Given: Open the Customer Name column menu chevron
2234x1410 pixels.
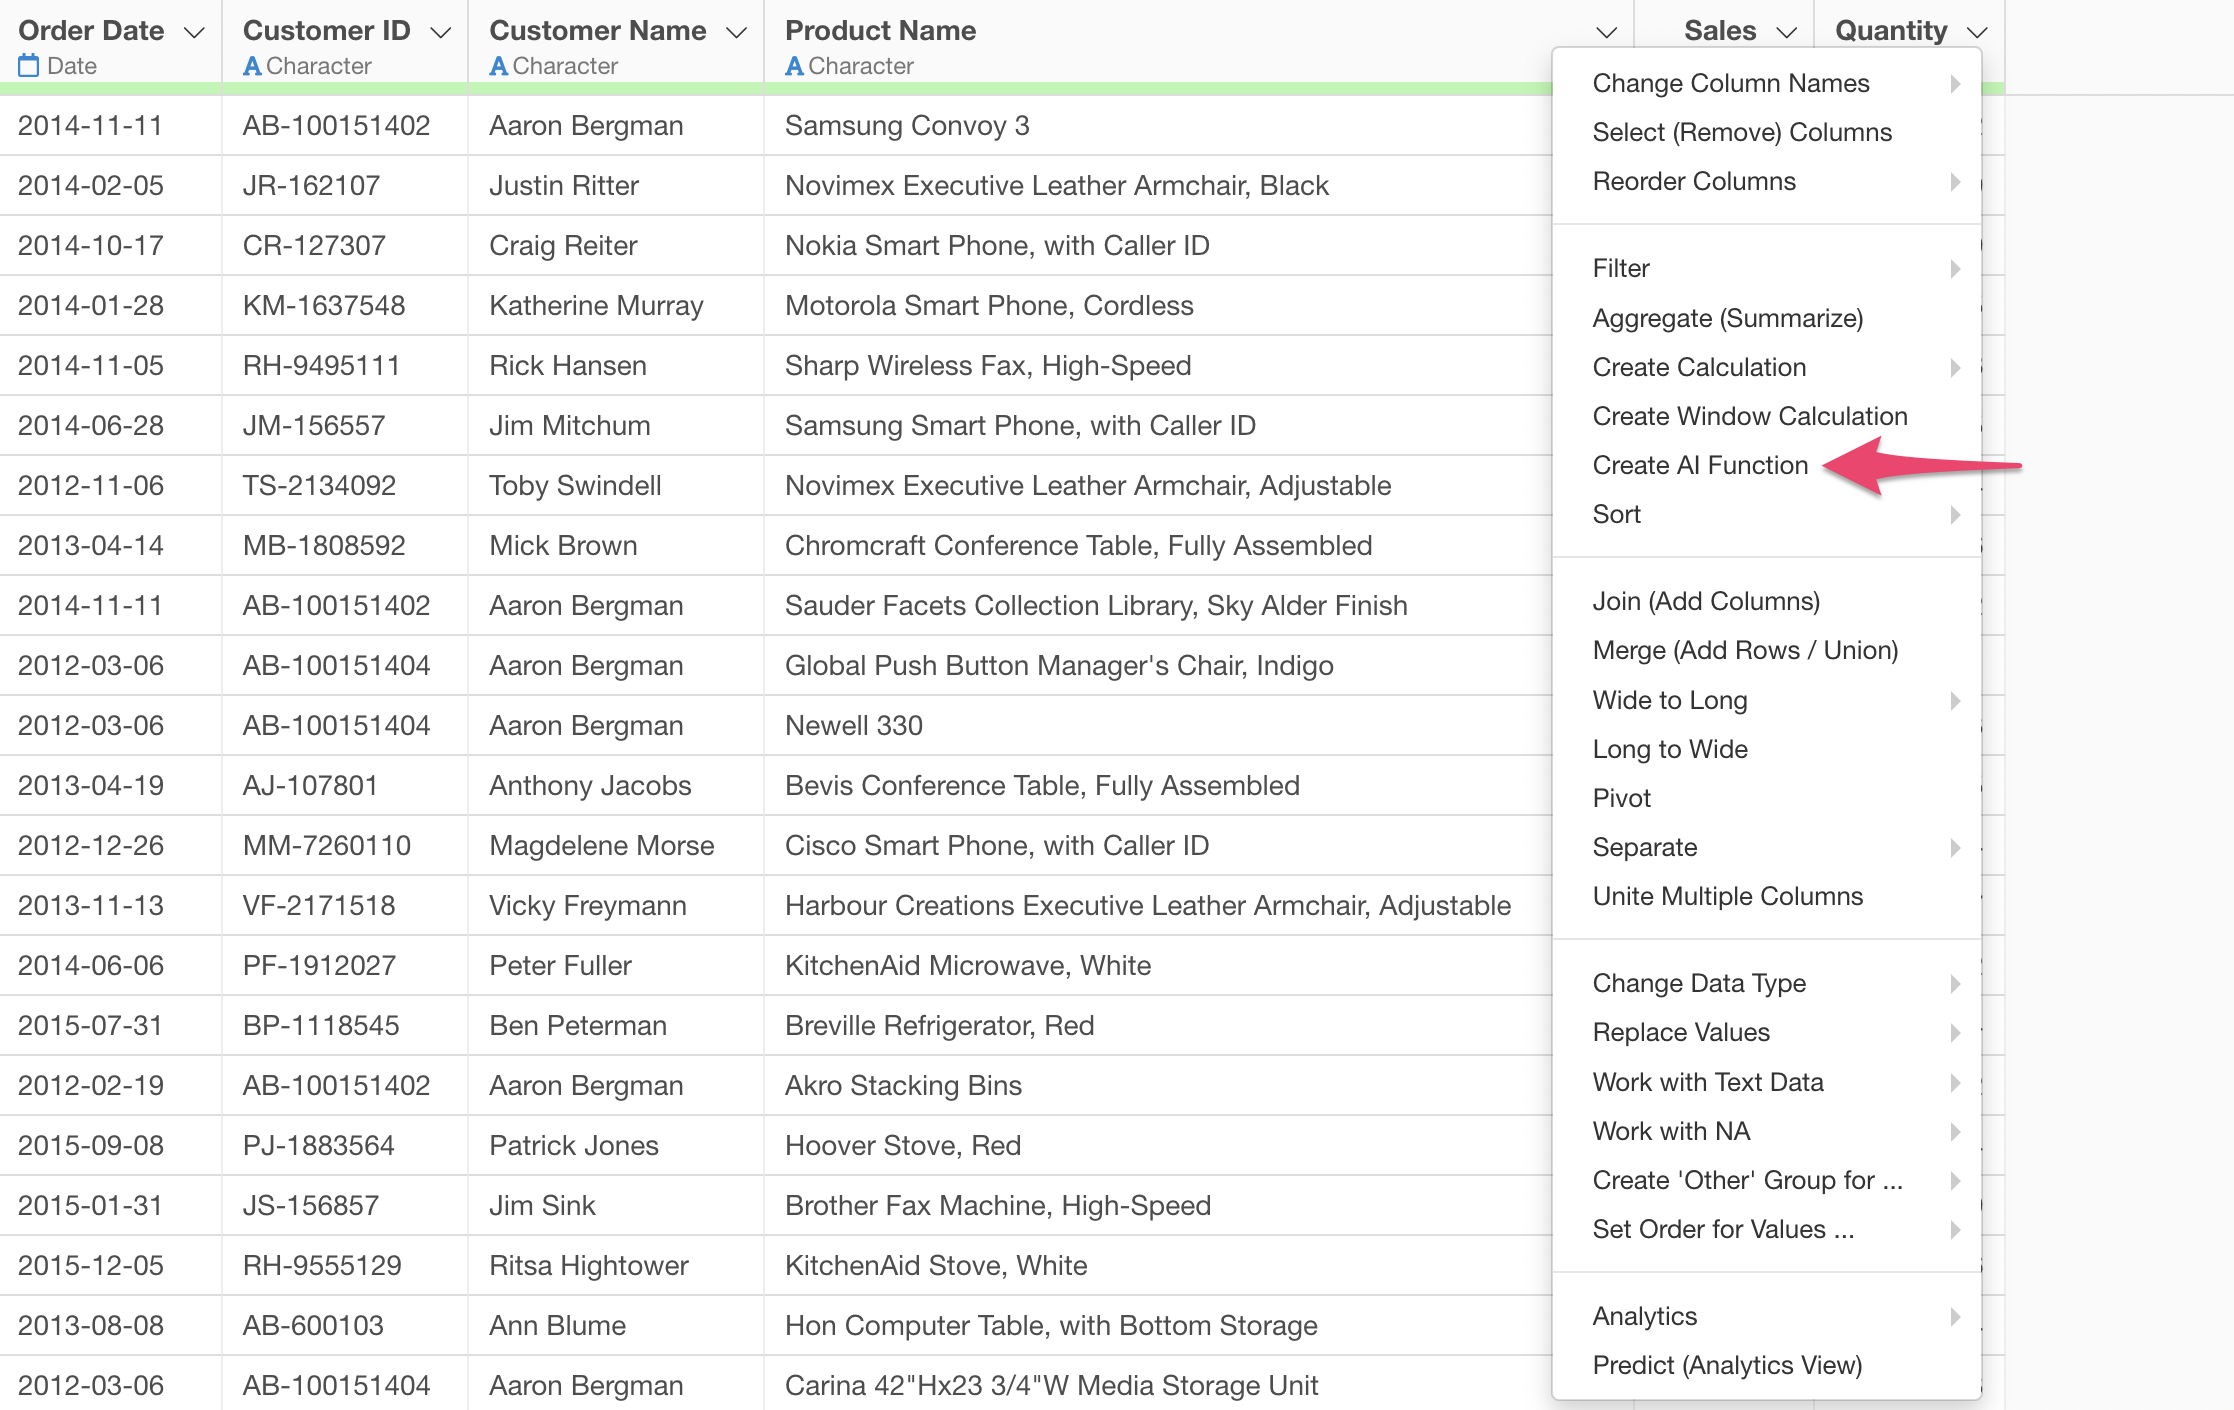Looking at the screenshot, I should pyautogui.click(x=737, y=32).
